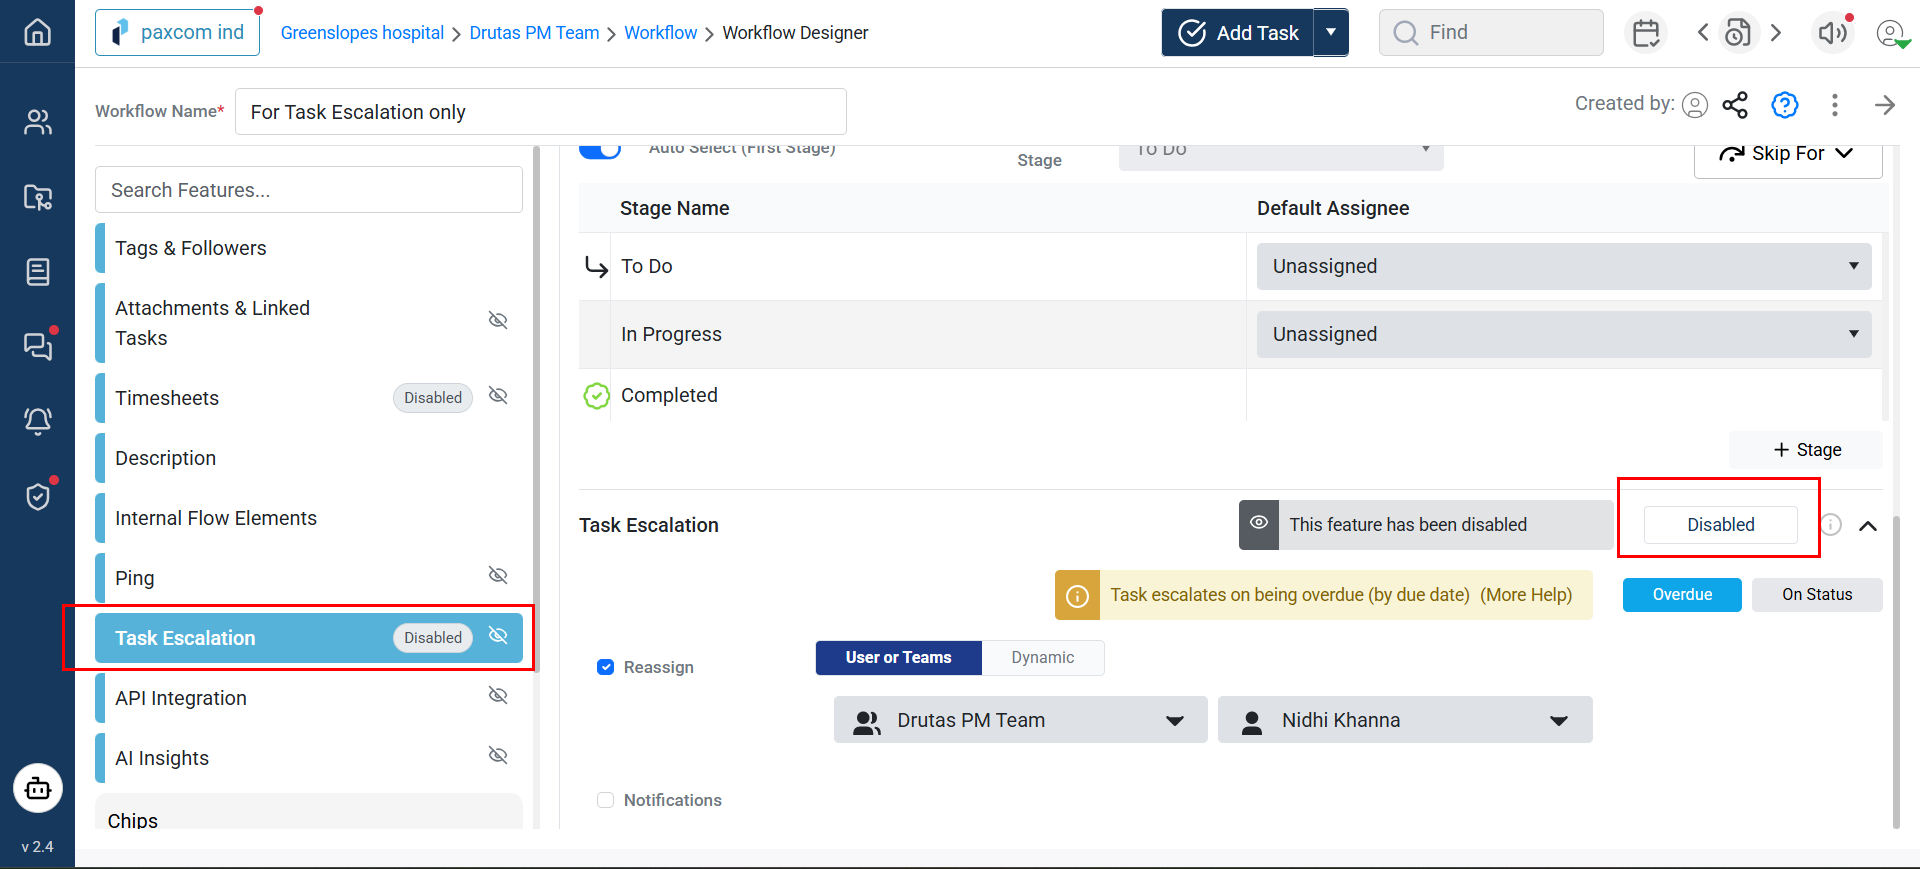Click the Workflow breadcrumb link
Viewport: 1920px width, 869px height.
pyautogui.click(x=660, y=33)
